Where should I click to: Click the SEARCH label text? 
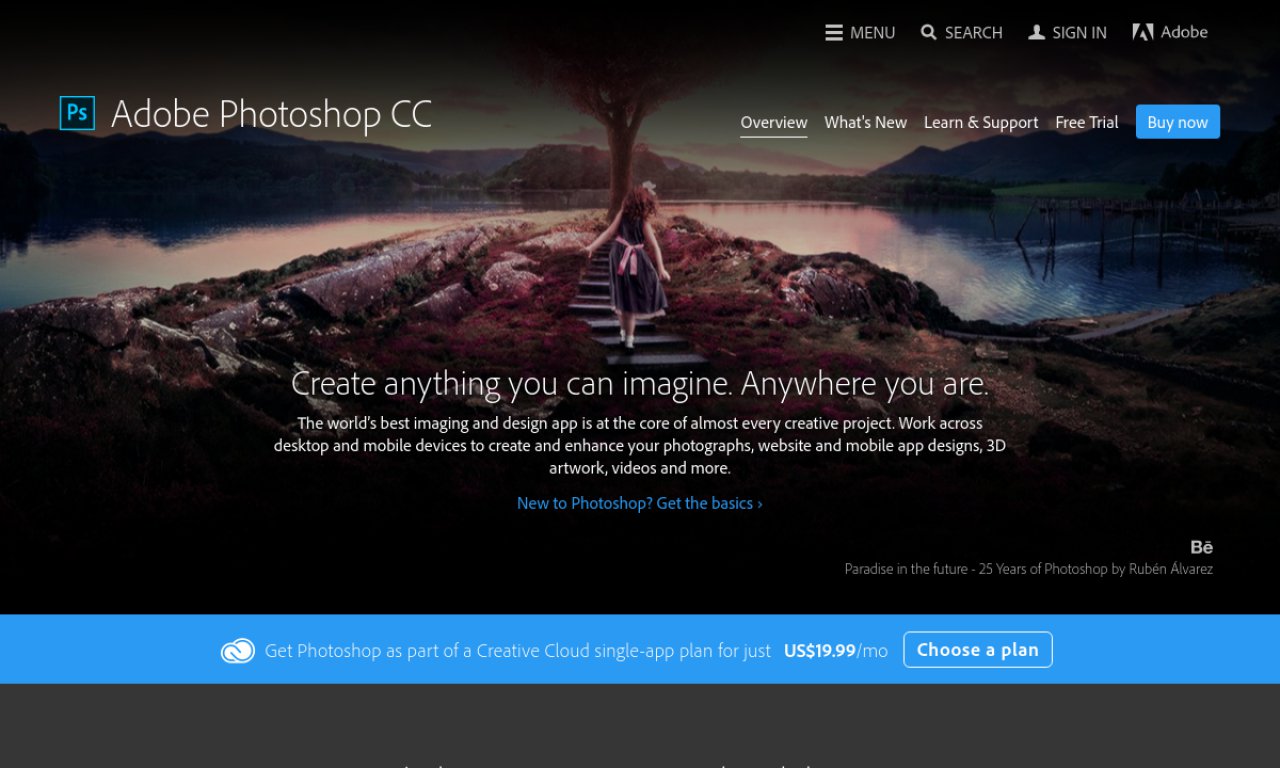pyautogui.click(x=973, y=33)
